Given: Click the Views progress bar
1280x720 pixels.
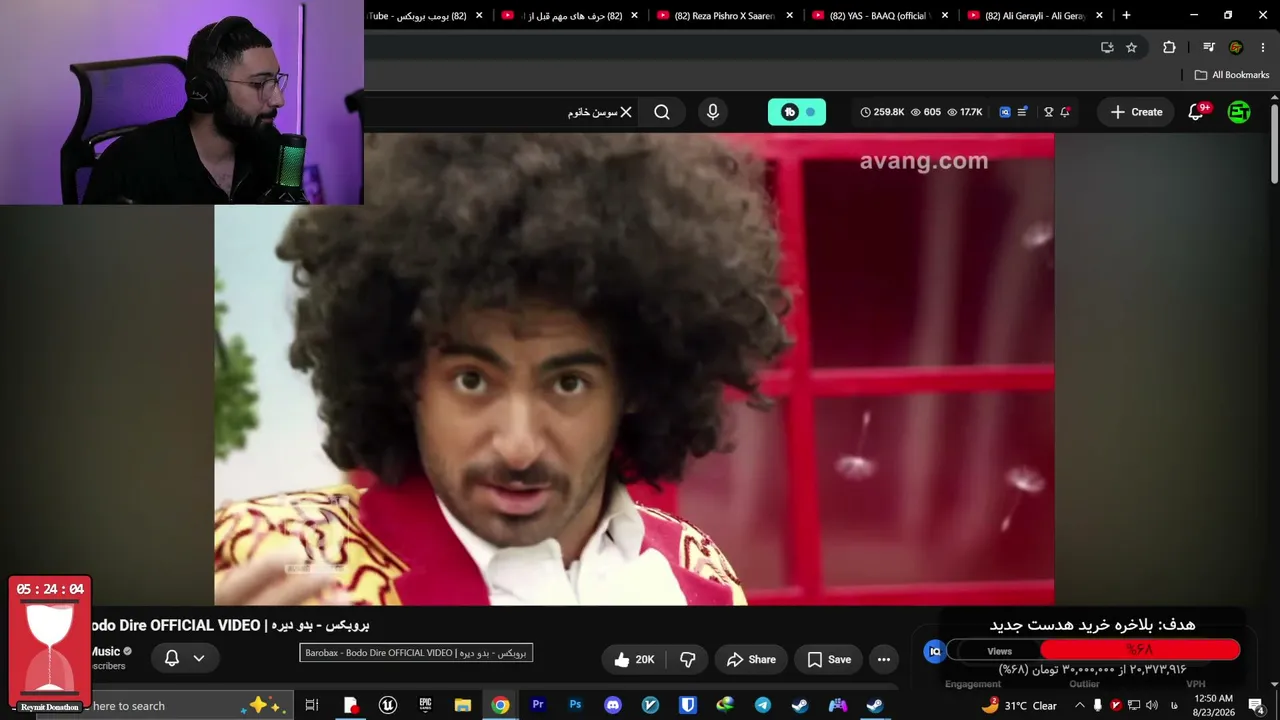Looking at the screenshot, I should pyautogui.click(x=1094, y=651).
